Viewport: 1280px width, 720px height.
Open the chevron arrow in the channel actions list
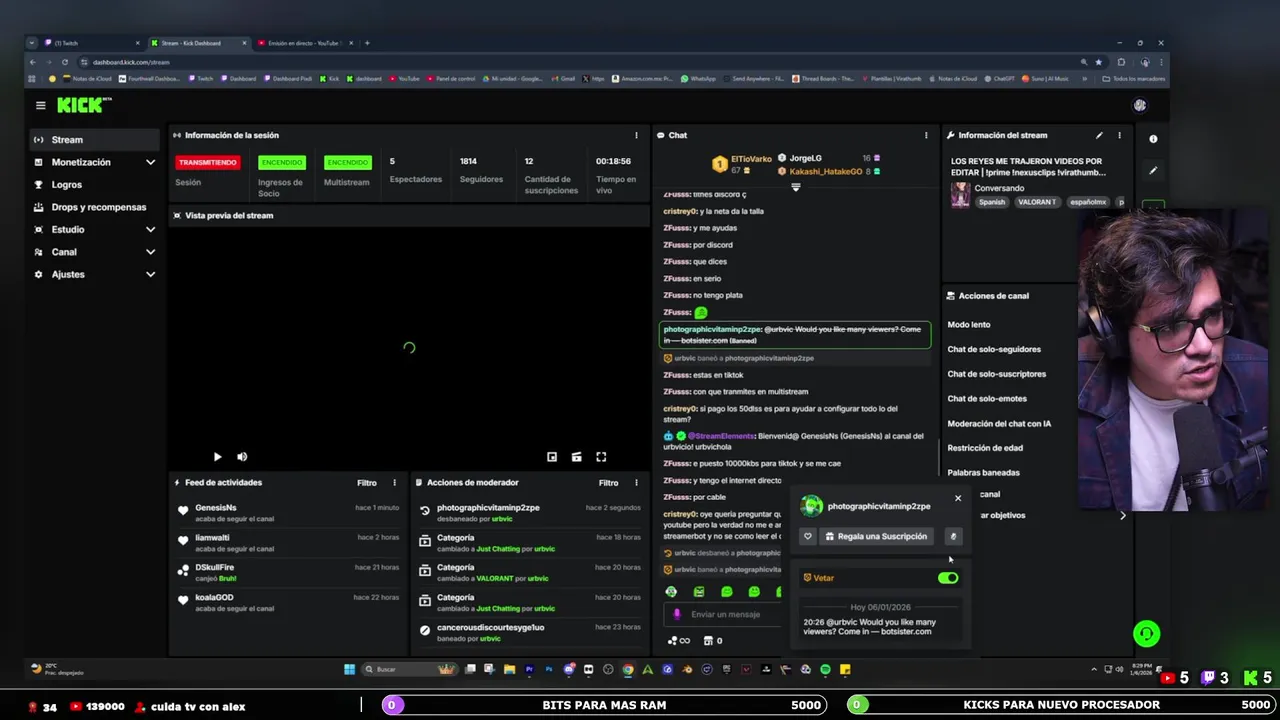click(1122, 515)
